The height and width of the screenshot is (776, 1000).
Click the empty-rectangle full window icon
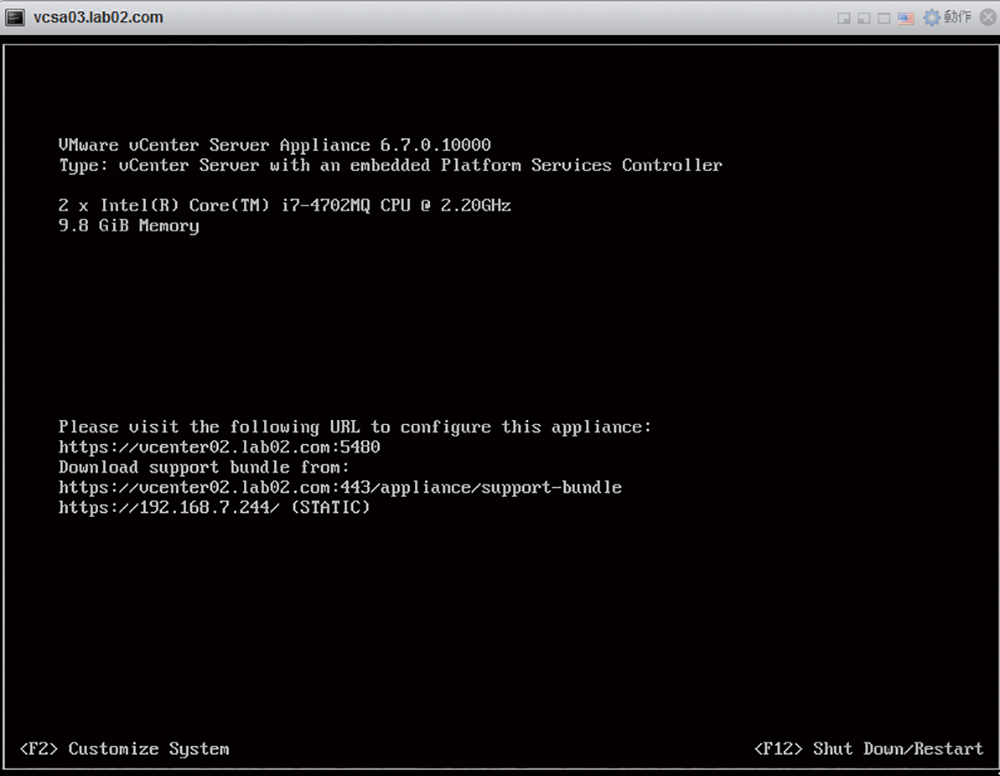(884, 18)
